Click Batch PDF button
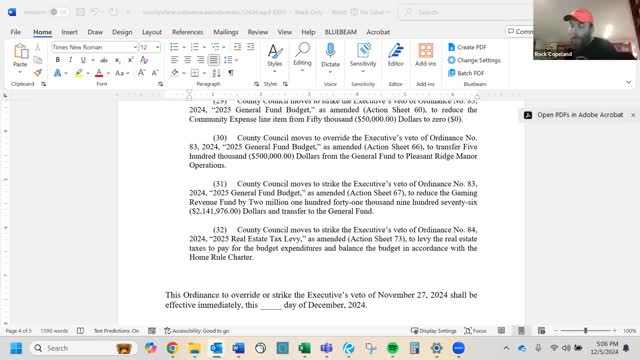Viewport: 640px width, 360px height. (466, 73)
